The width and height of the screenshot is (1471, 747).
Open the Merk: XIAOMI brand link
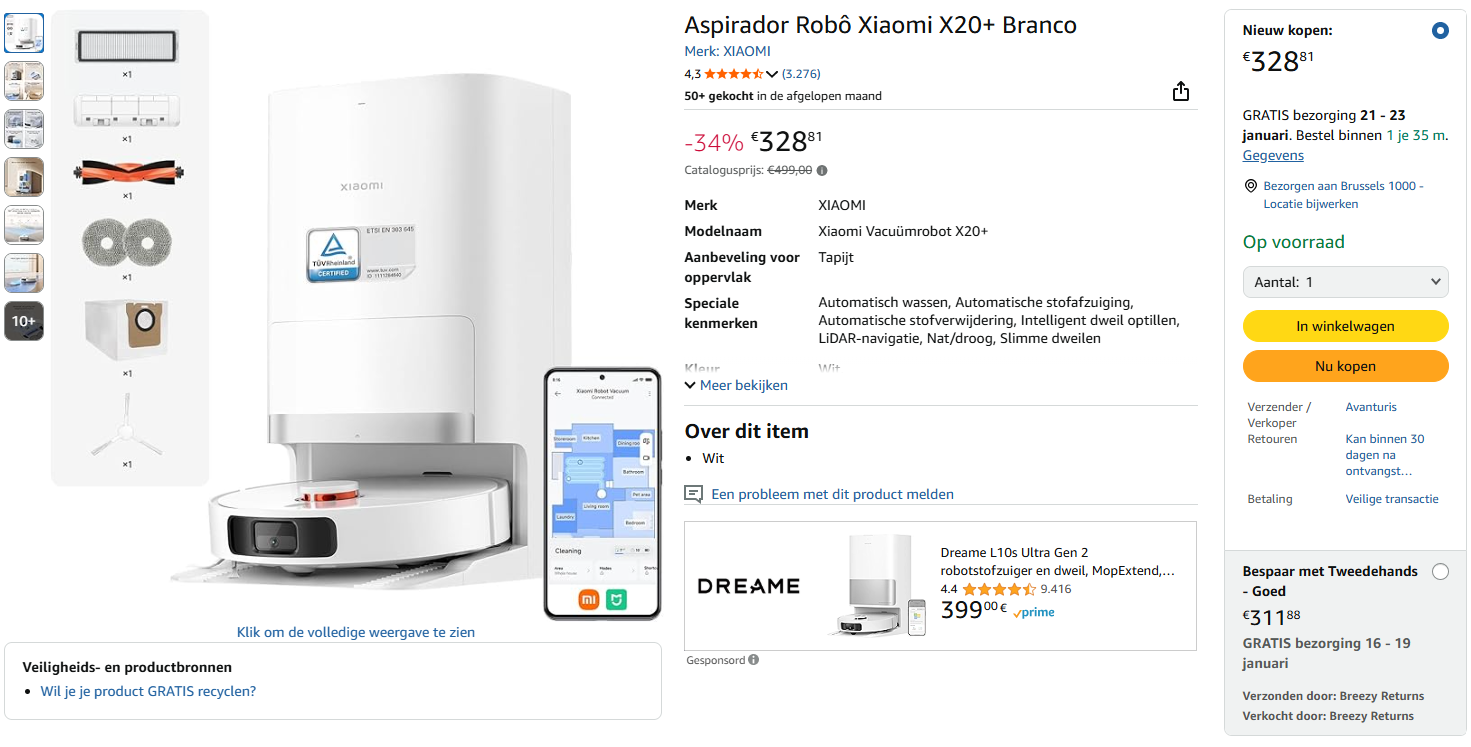727,51
